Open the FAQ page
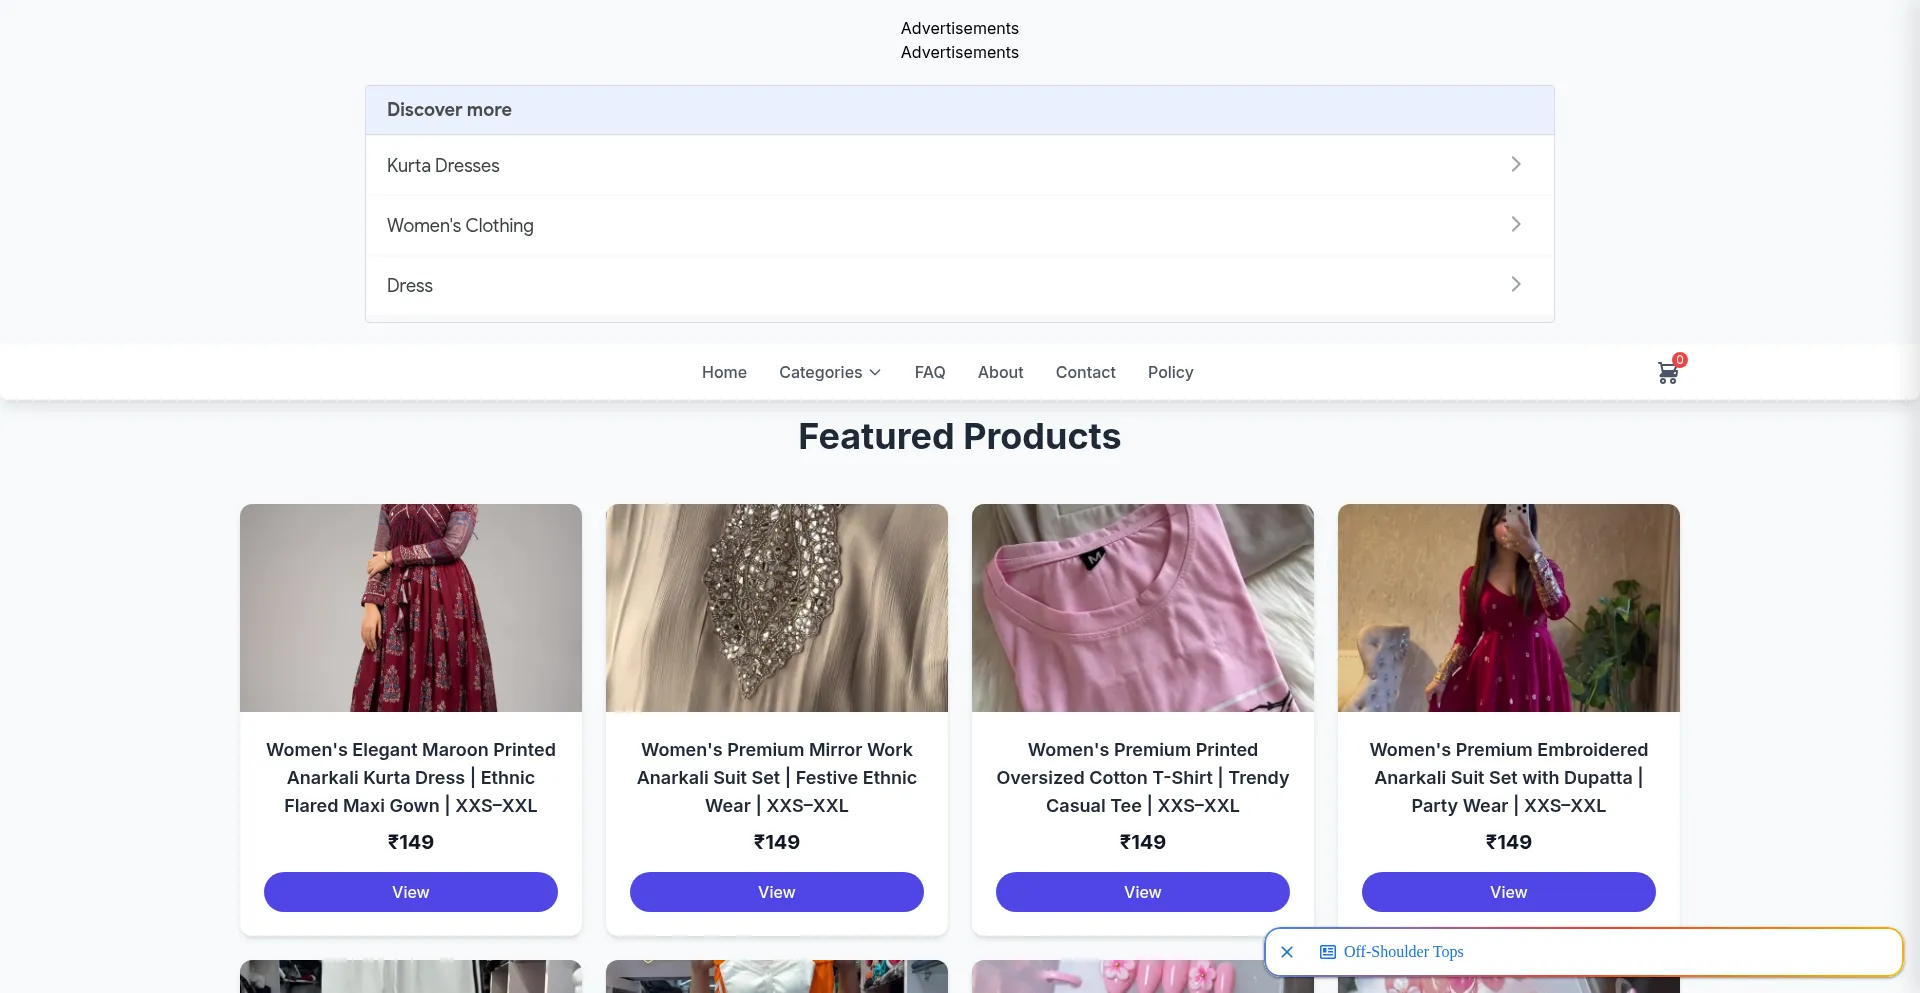1920x993 pixels. click(930, 372)
